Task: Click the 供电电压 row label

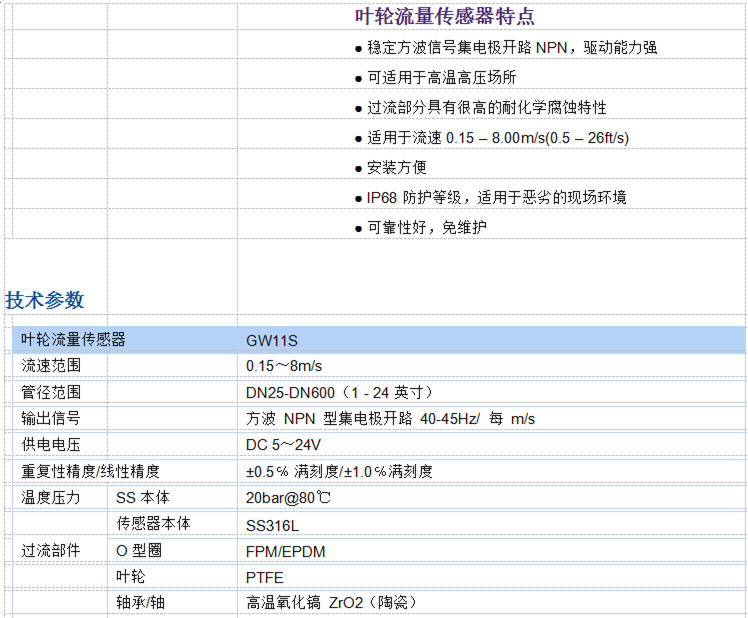Action: pyautogui.click(x=51, y=444)
